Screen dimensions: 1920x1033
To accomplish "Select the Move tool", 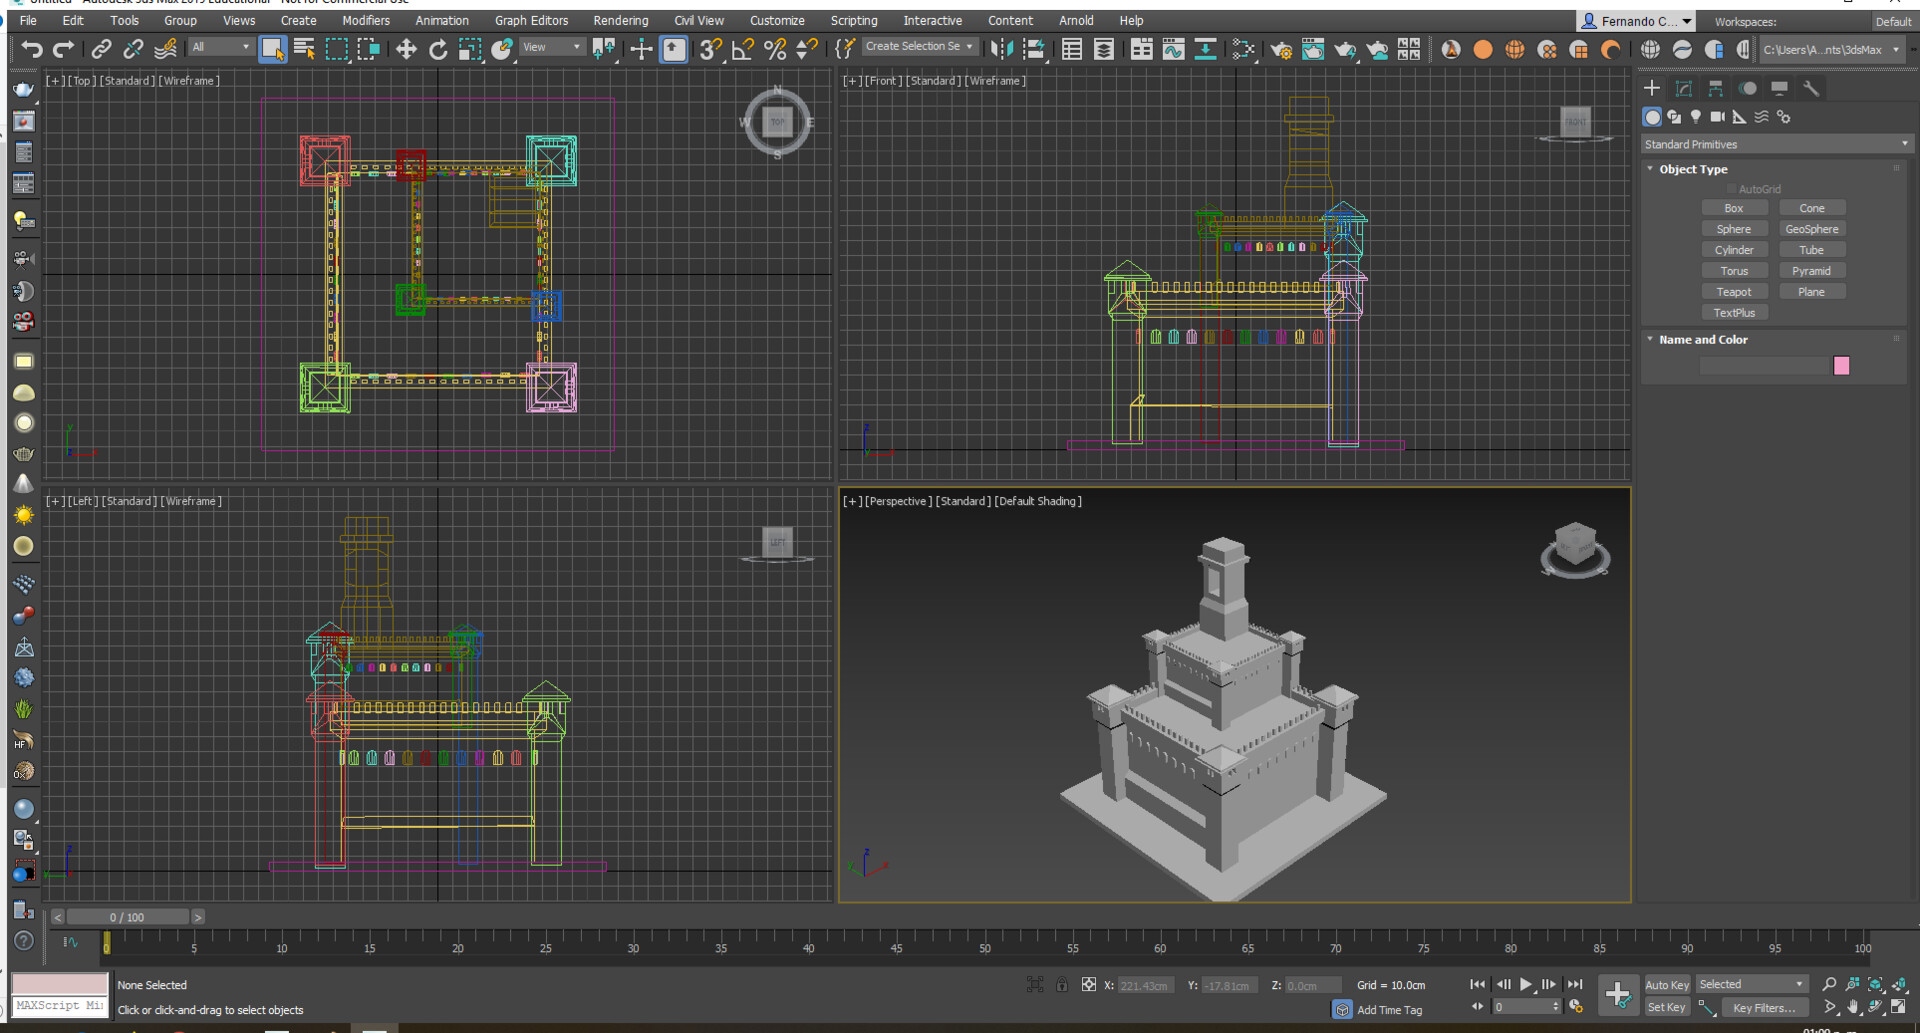I will pyautogui.click(x=406, y=49).
